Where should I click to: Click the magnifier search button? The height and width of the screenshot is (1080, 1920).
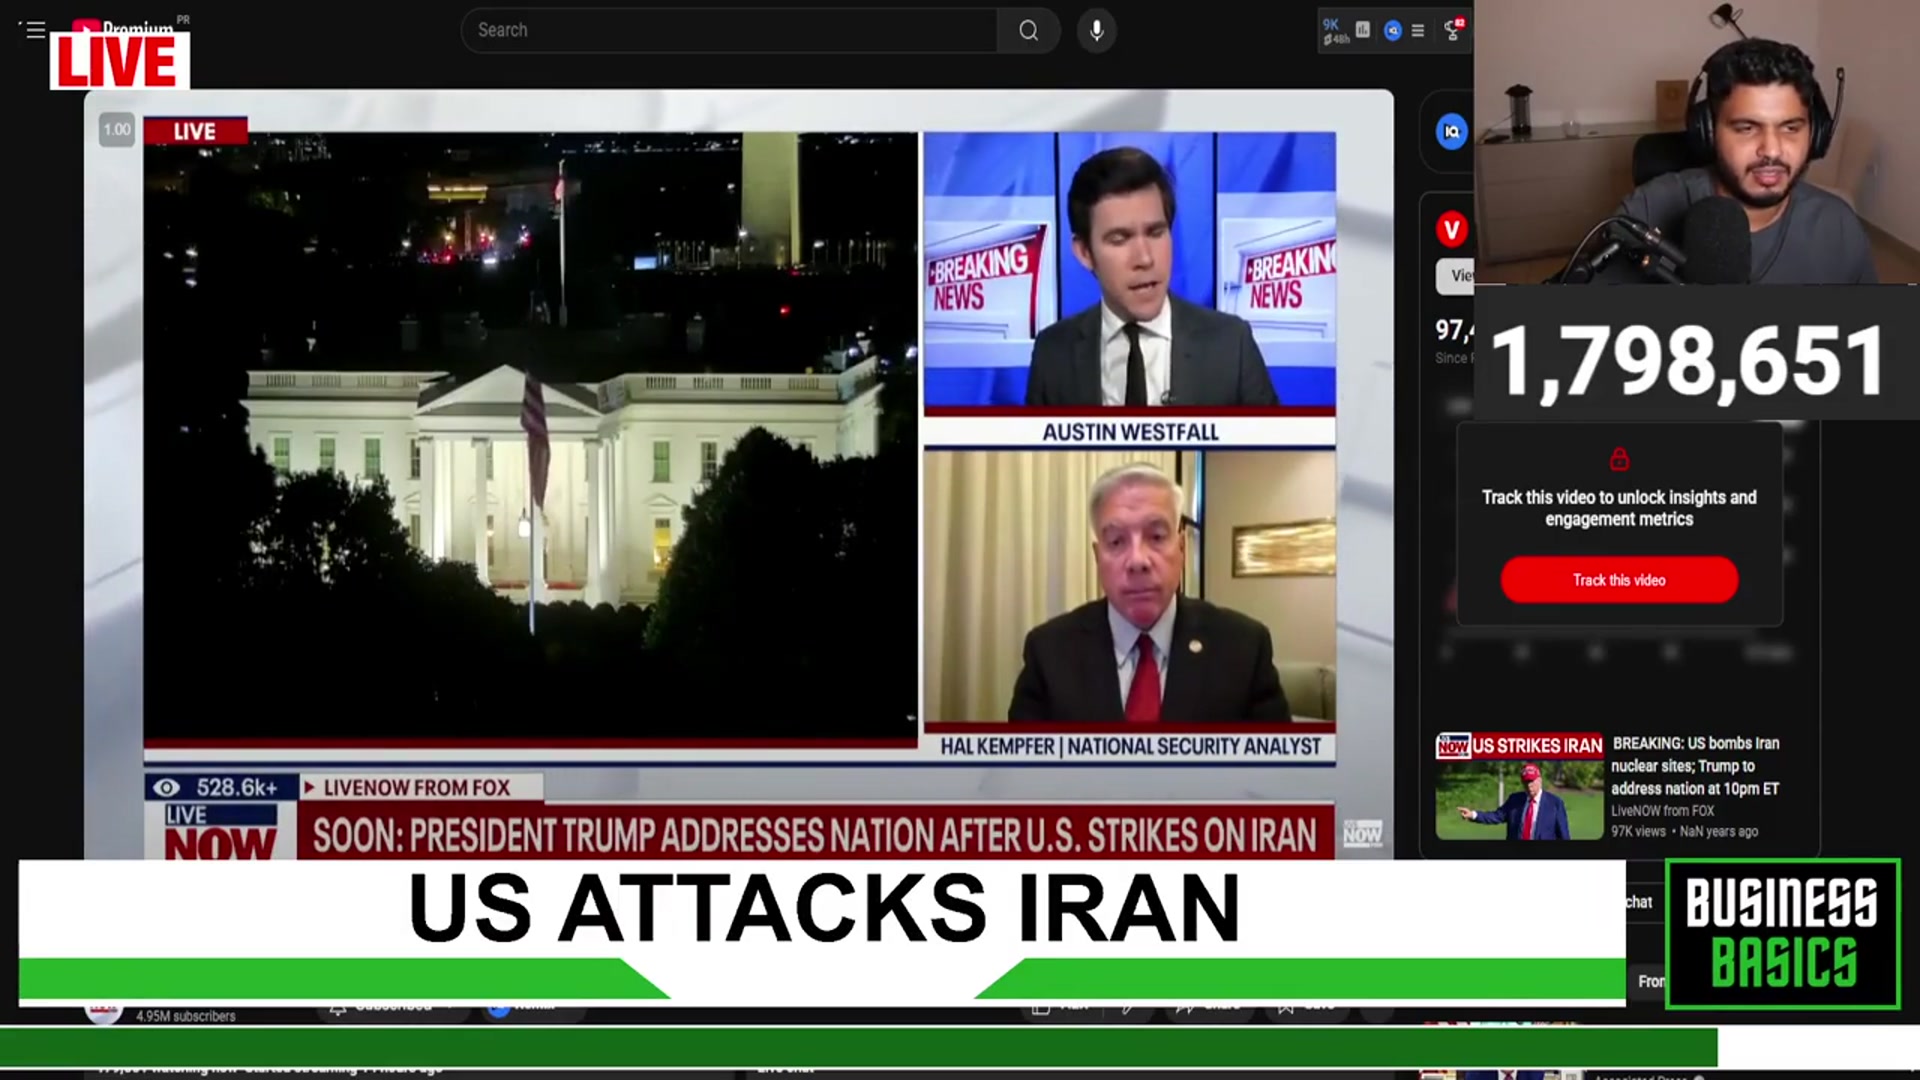click(x=1028, y=30)
